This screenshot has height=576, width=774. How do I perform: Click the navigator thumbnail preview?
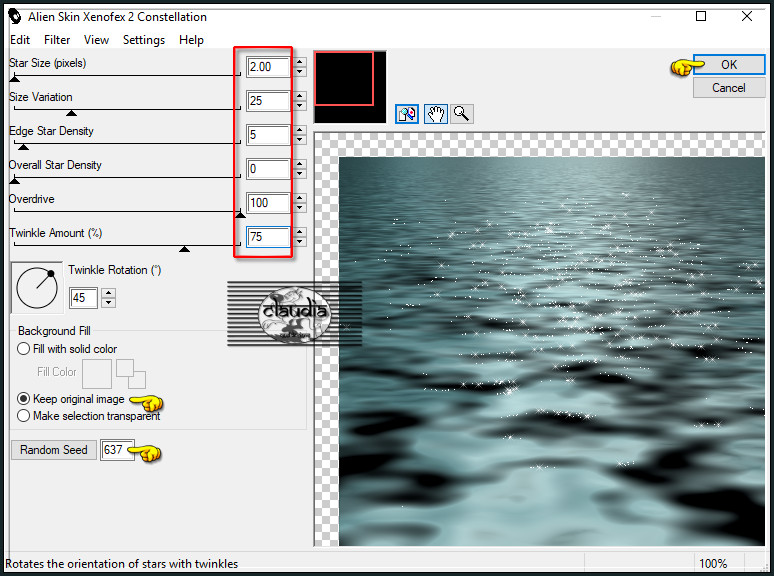[x=350, y=87]
